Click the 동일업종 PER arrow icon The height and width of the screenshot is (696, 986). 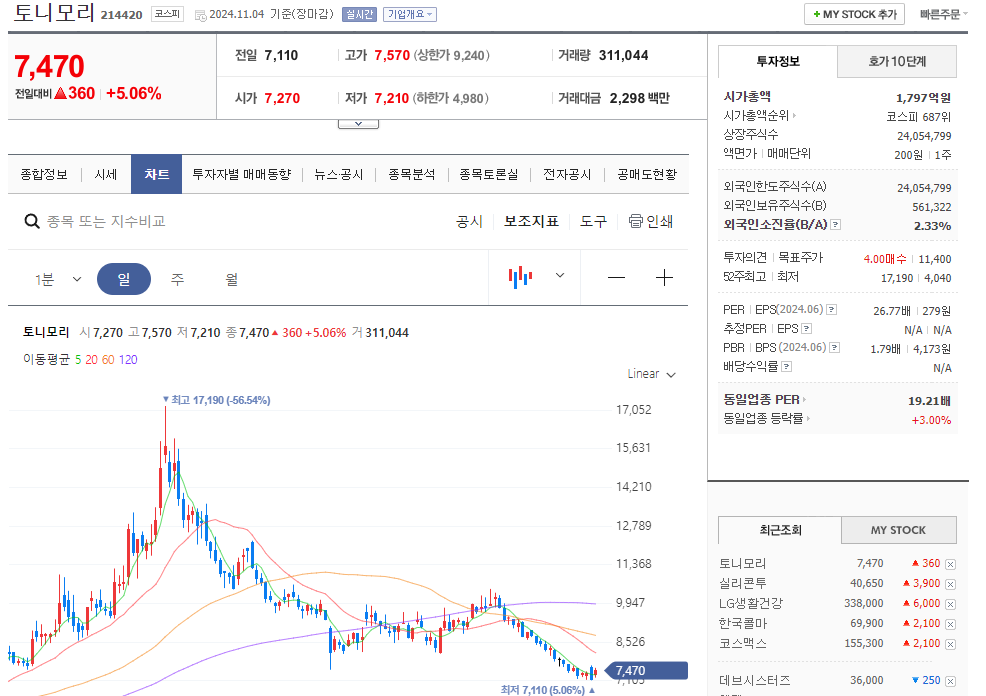(x=804, y=399)
